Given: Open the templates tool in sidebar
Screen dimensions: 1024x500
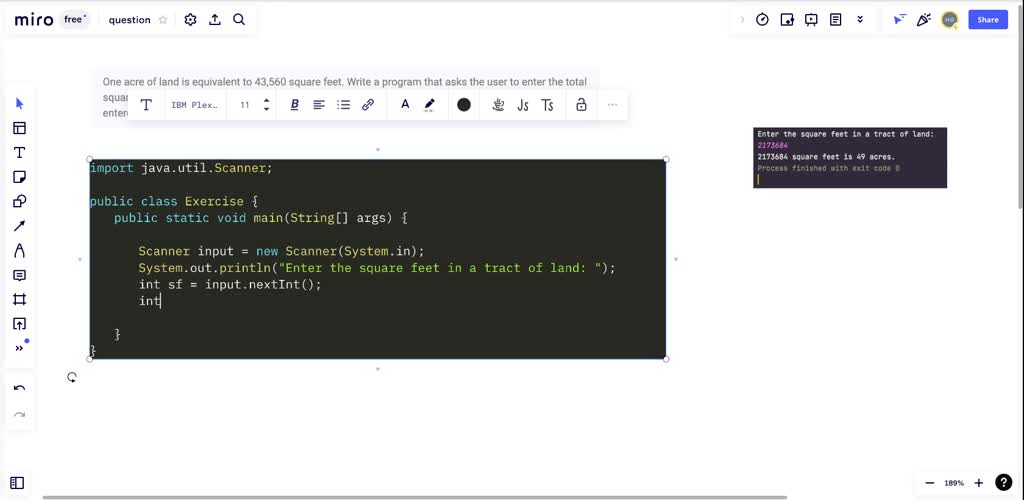Looking at the screenshot, I should pos(19,128).
